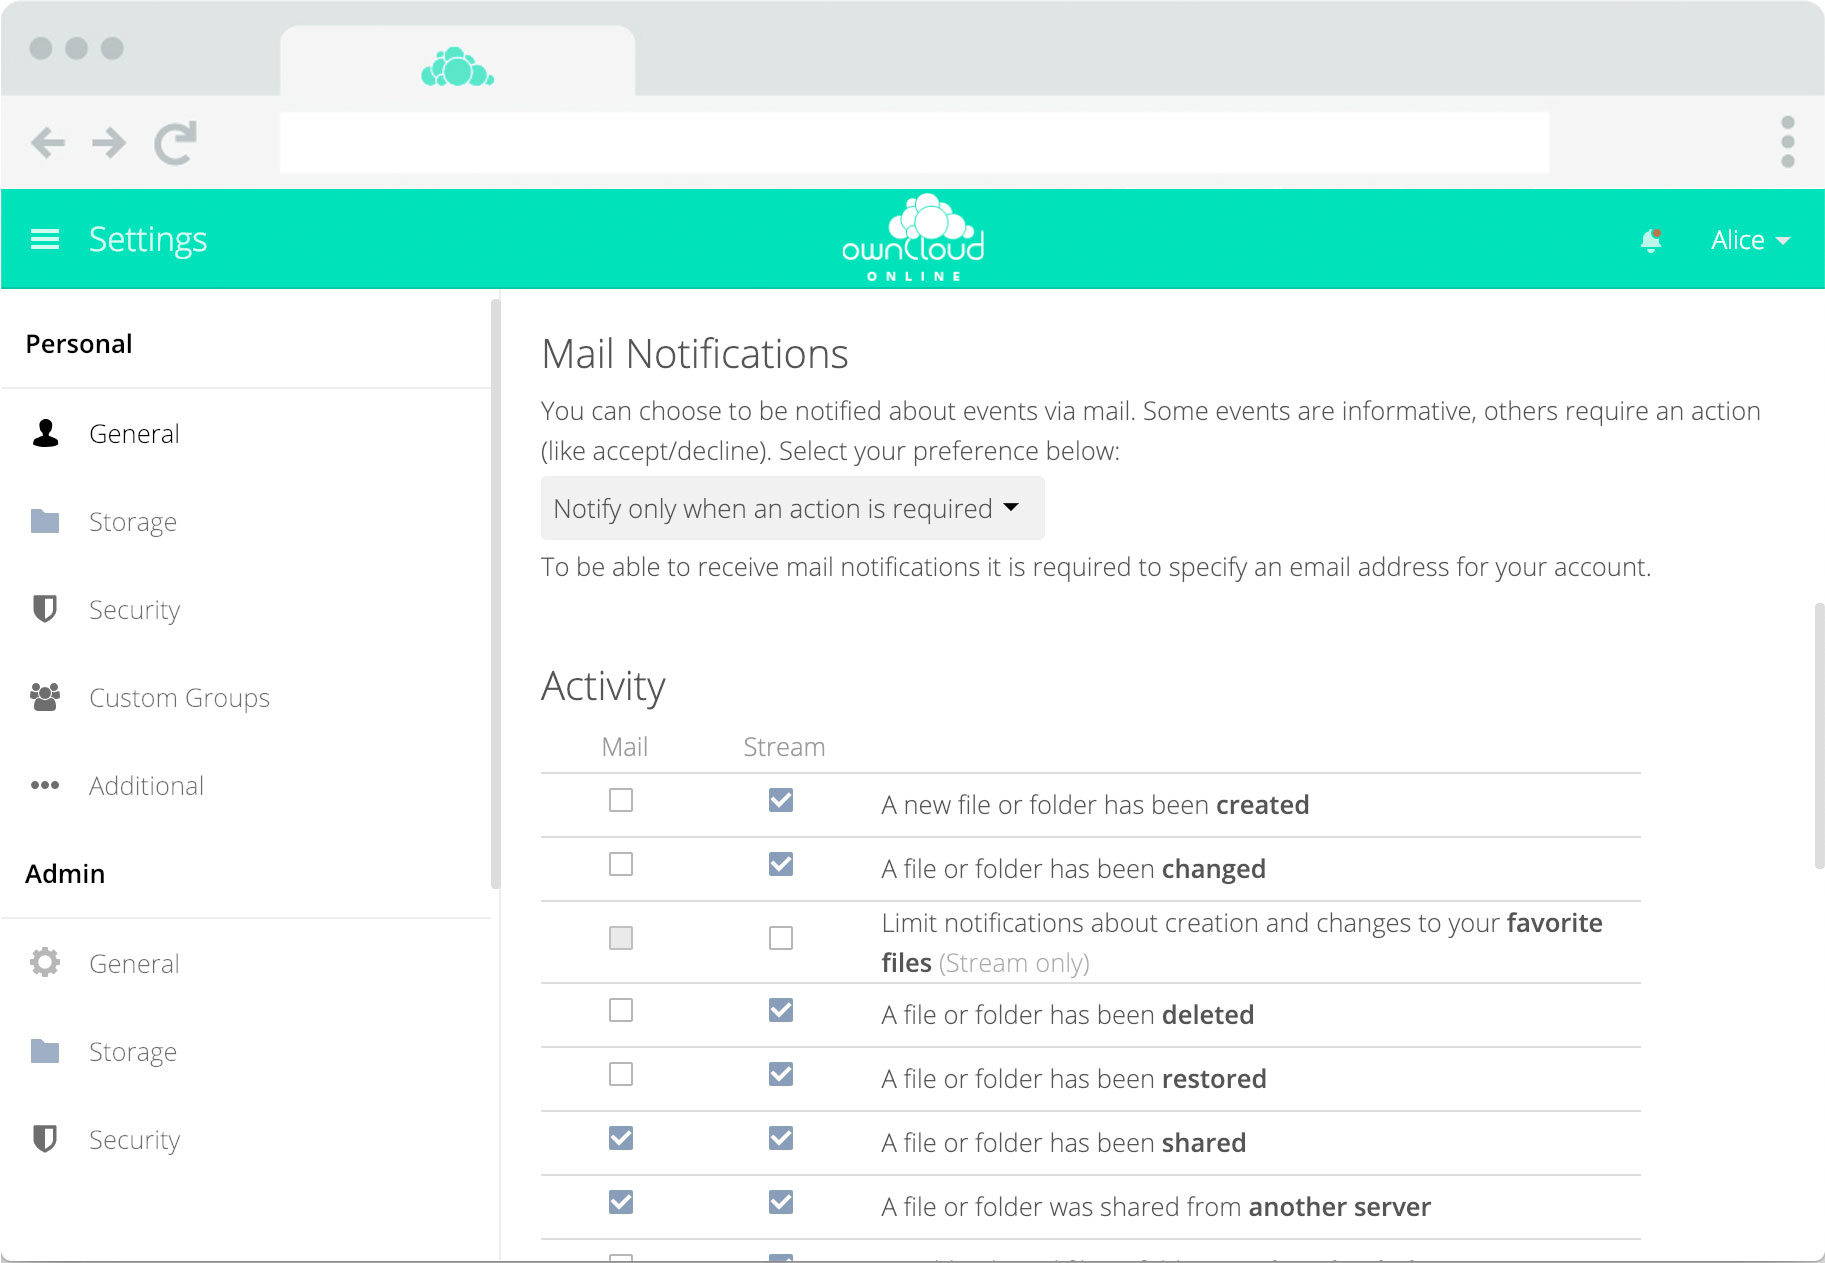
Task: Open the mail notification preference dropdown
Action: (792, 508)
